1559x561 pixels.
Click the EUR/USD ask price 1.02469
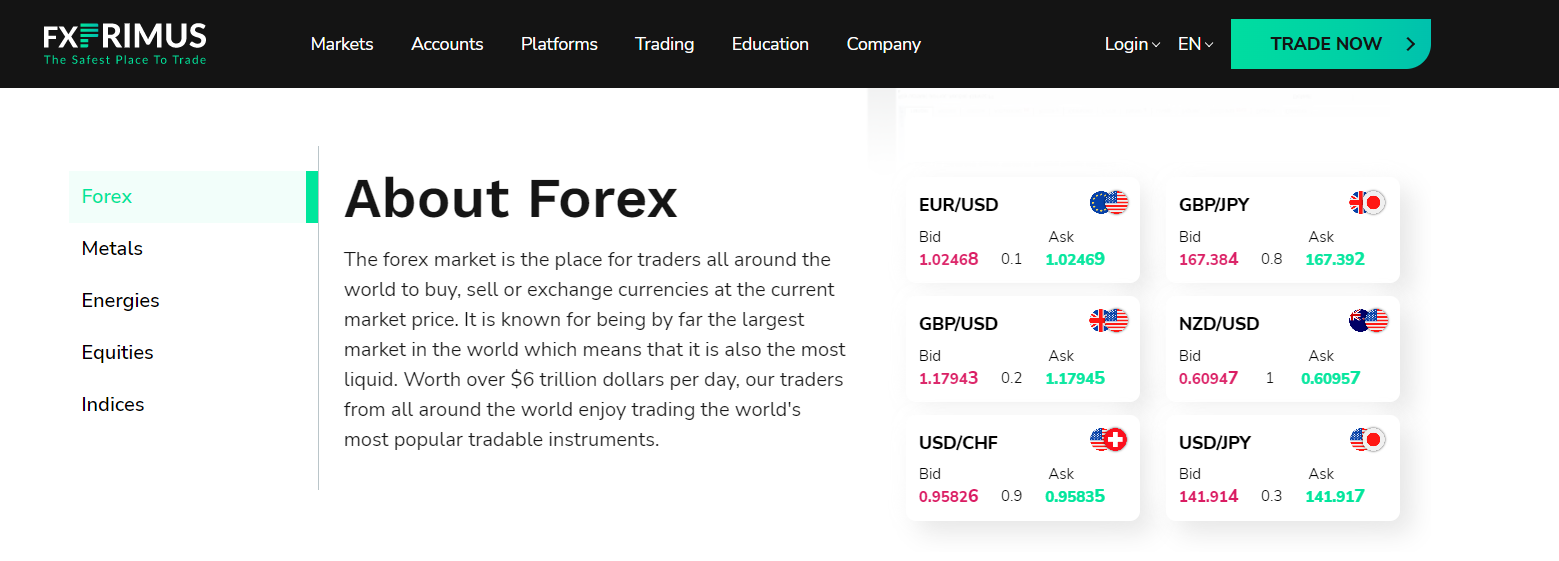[x=1075, y=259]
